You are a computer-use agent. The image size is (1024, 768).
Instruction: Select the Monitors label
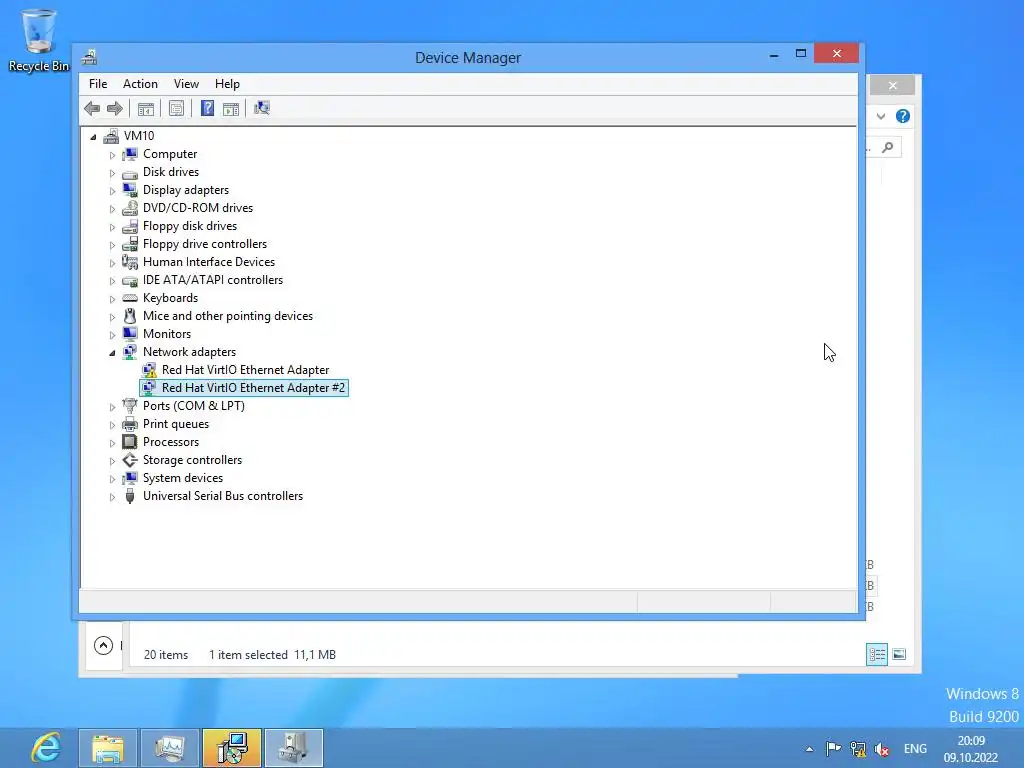167,334
